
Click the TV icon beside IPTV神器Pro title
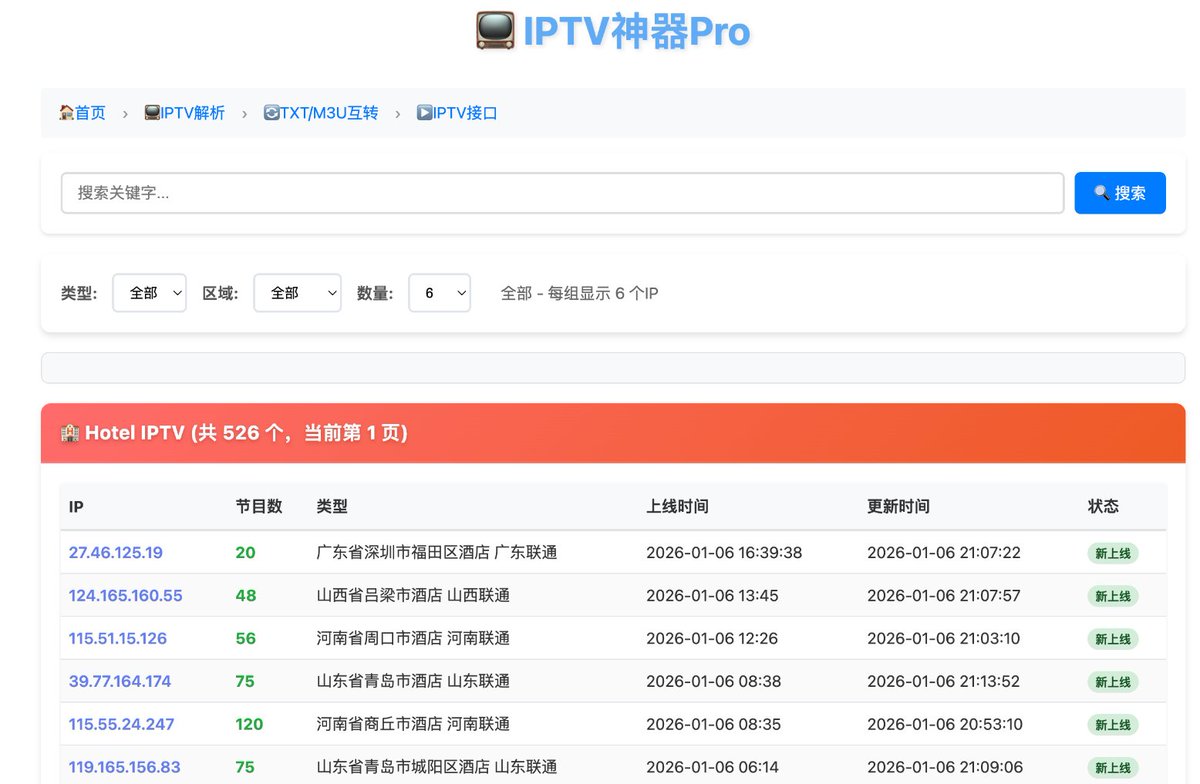495,31
